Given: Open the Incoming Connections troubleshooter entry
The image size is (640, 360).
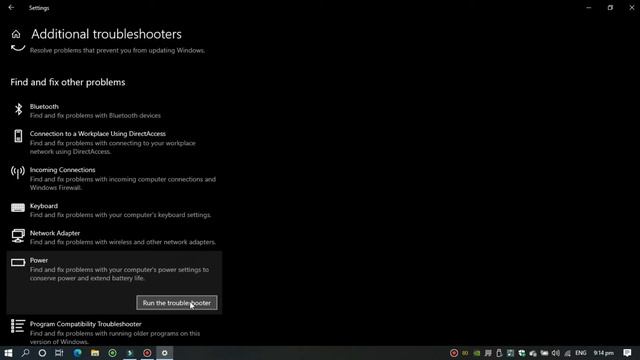Looking at the screenshot, I should [114, 178].
